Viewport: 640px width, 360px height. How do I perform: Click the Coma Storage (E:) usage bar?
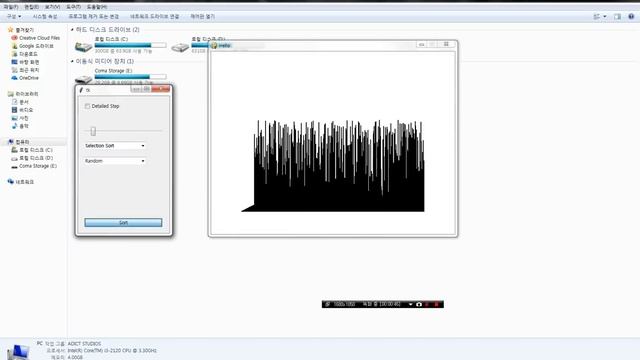(130, 77)
